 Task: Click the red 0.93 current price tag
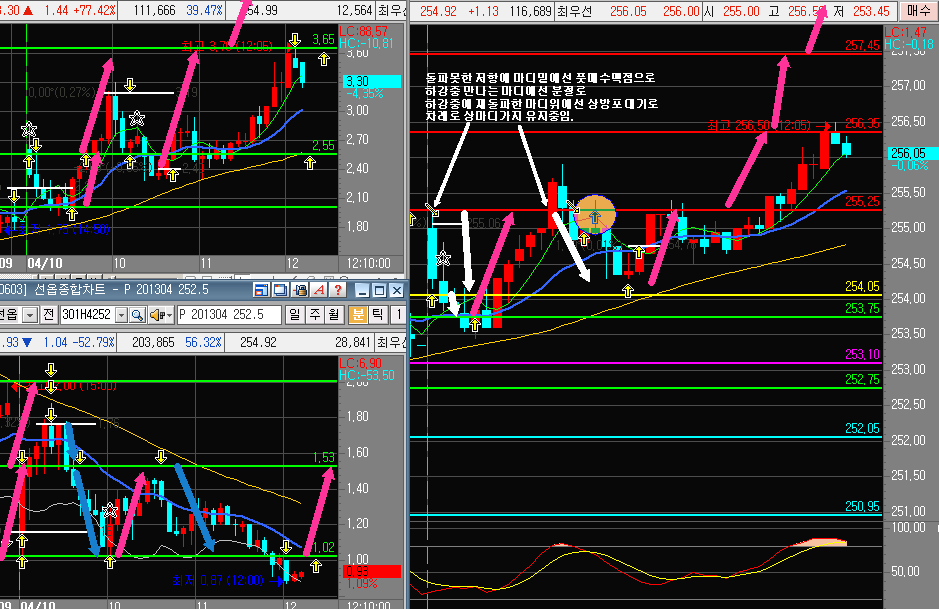[x=371, y=571]
